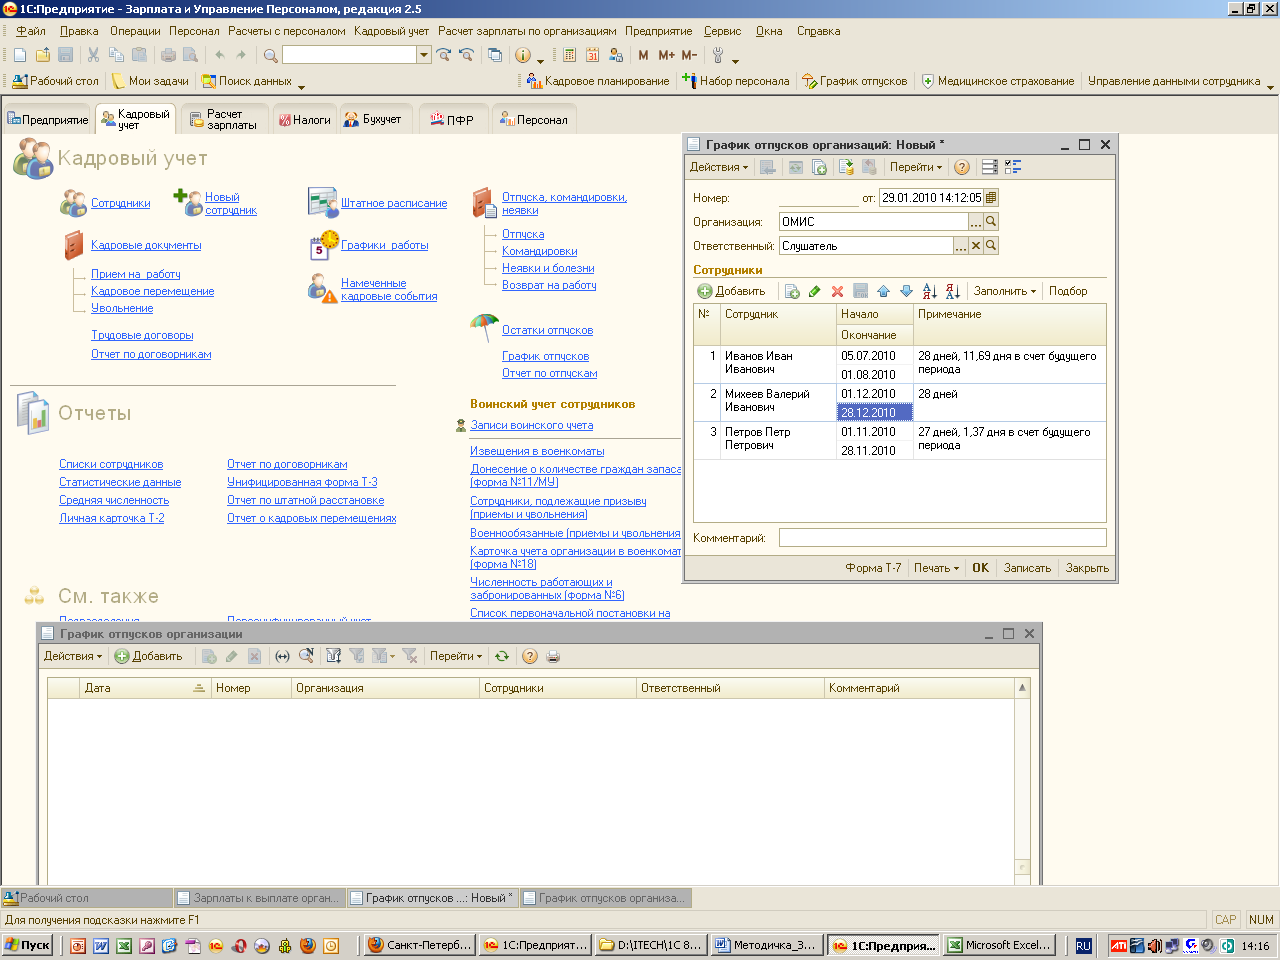Open Набор персонала toolbar button
The width and height of the screenshot is (1280, 960).
coord(735,81)
